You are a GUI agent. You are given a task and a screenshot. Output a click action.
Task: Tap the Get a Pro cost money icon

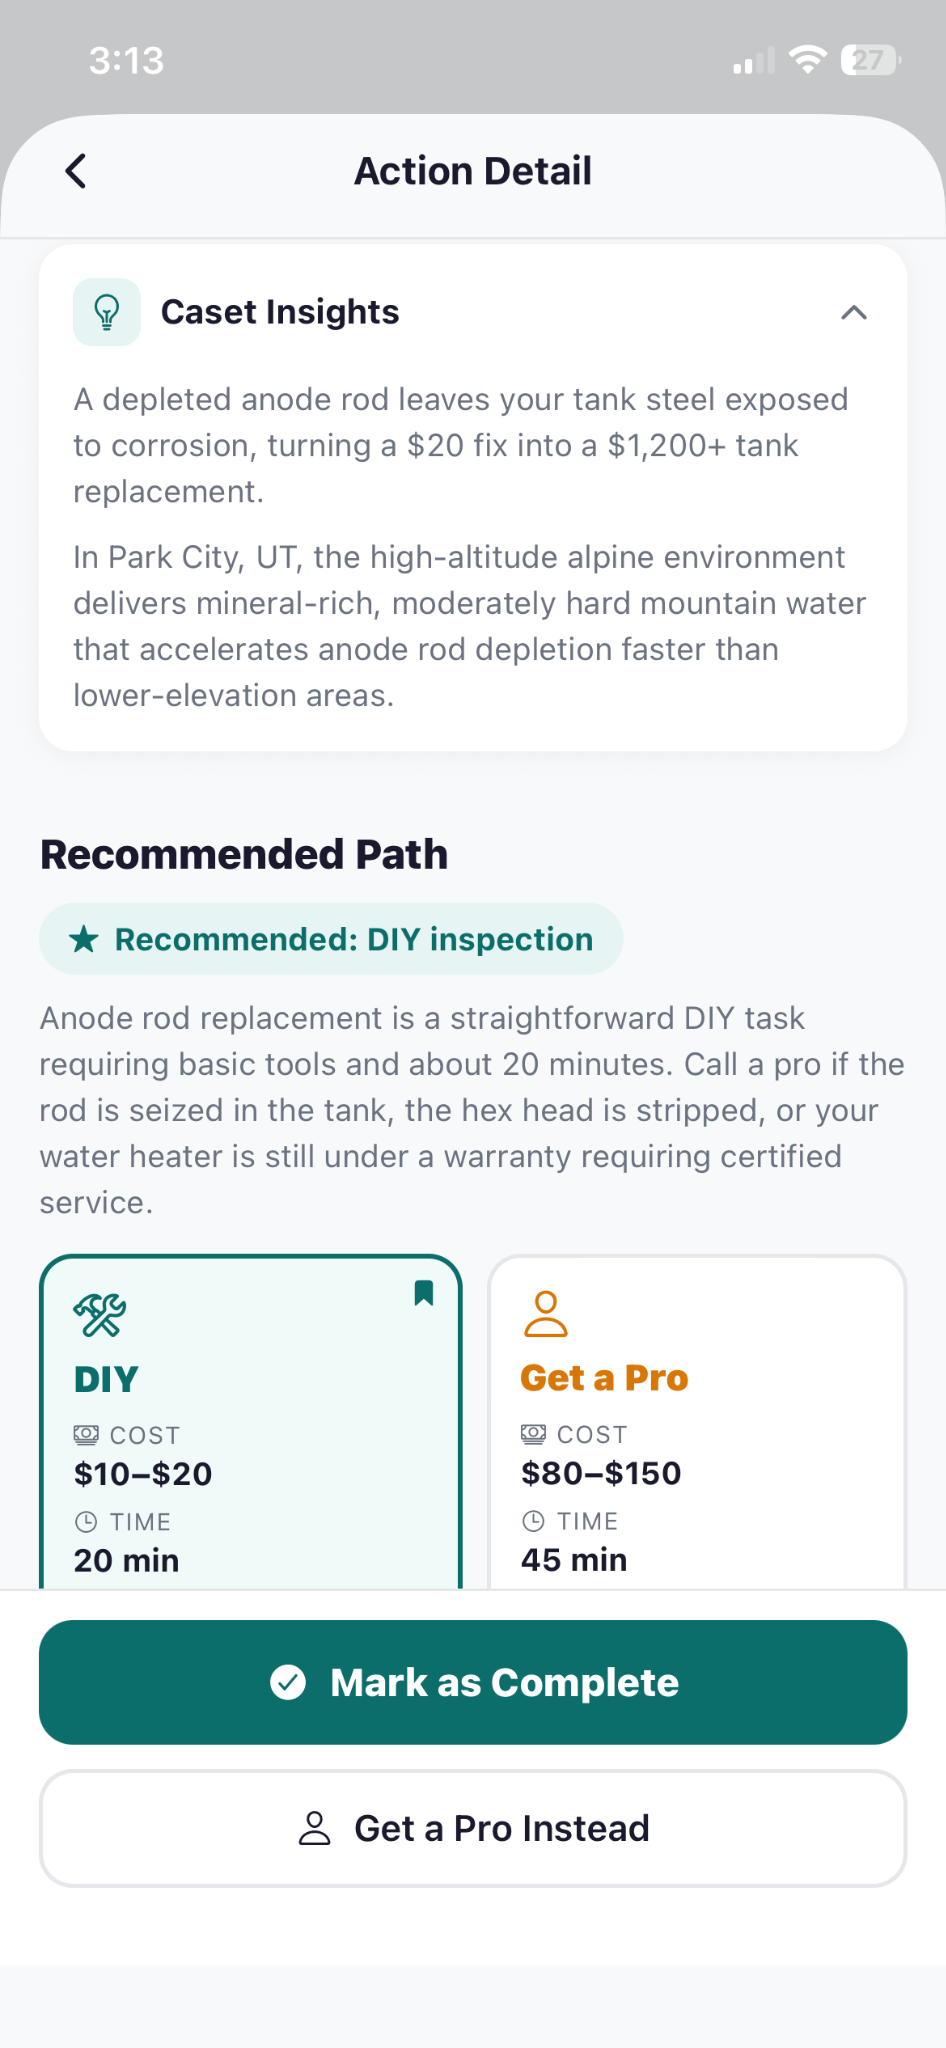[534, 1434]
